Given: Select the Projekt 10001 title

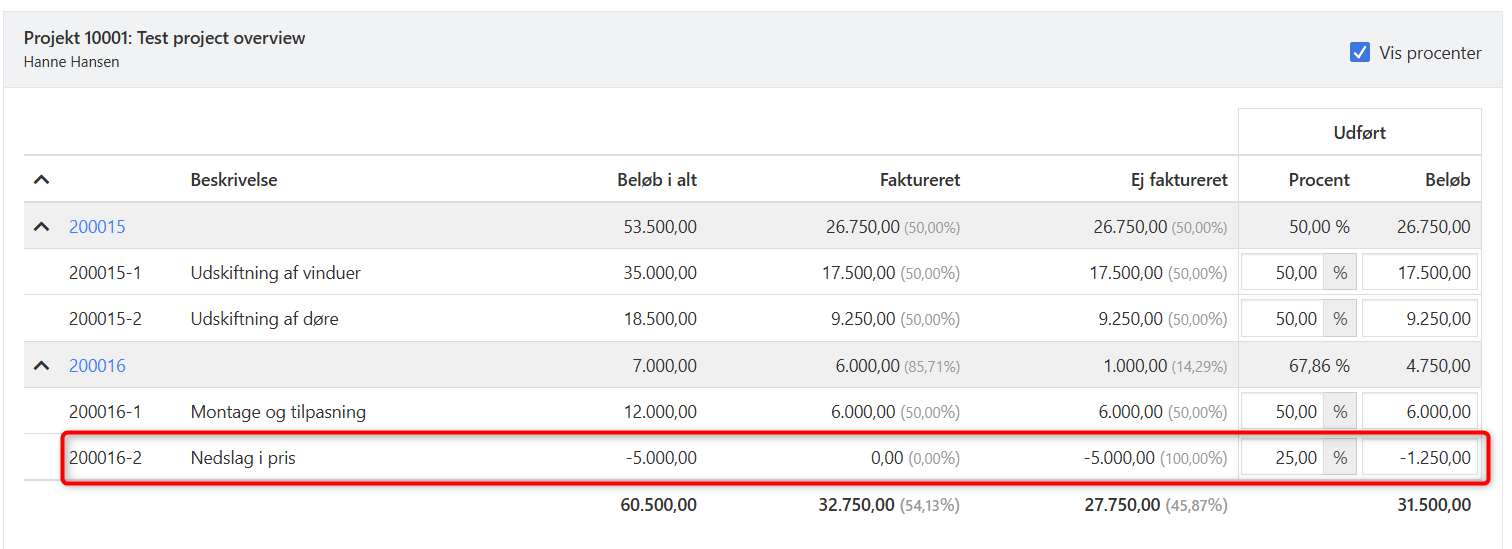Looking at the screenshot, I should coord(165,38).
